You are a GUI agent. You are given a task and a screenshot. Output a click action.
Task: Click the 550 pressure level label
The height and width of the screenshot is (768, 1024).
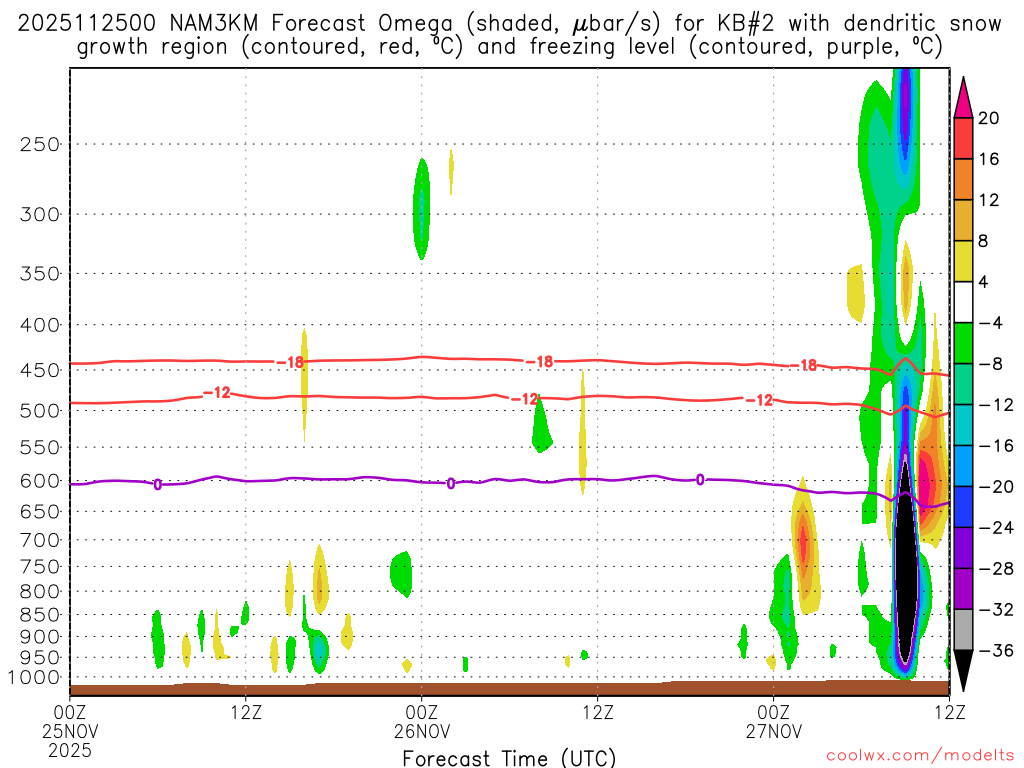pyautogui.click(x=40, y=448)
